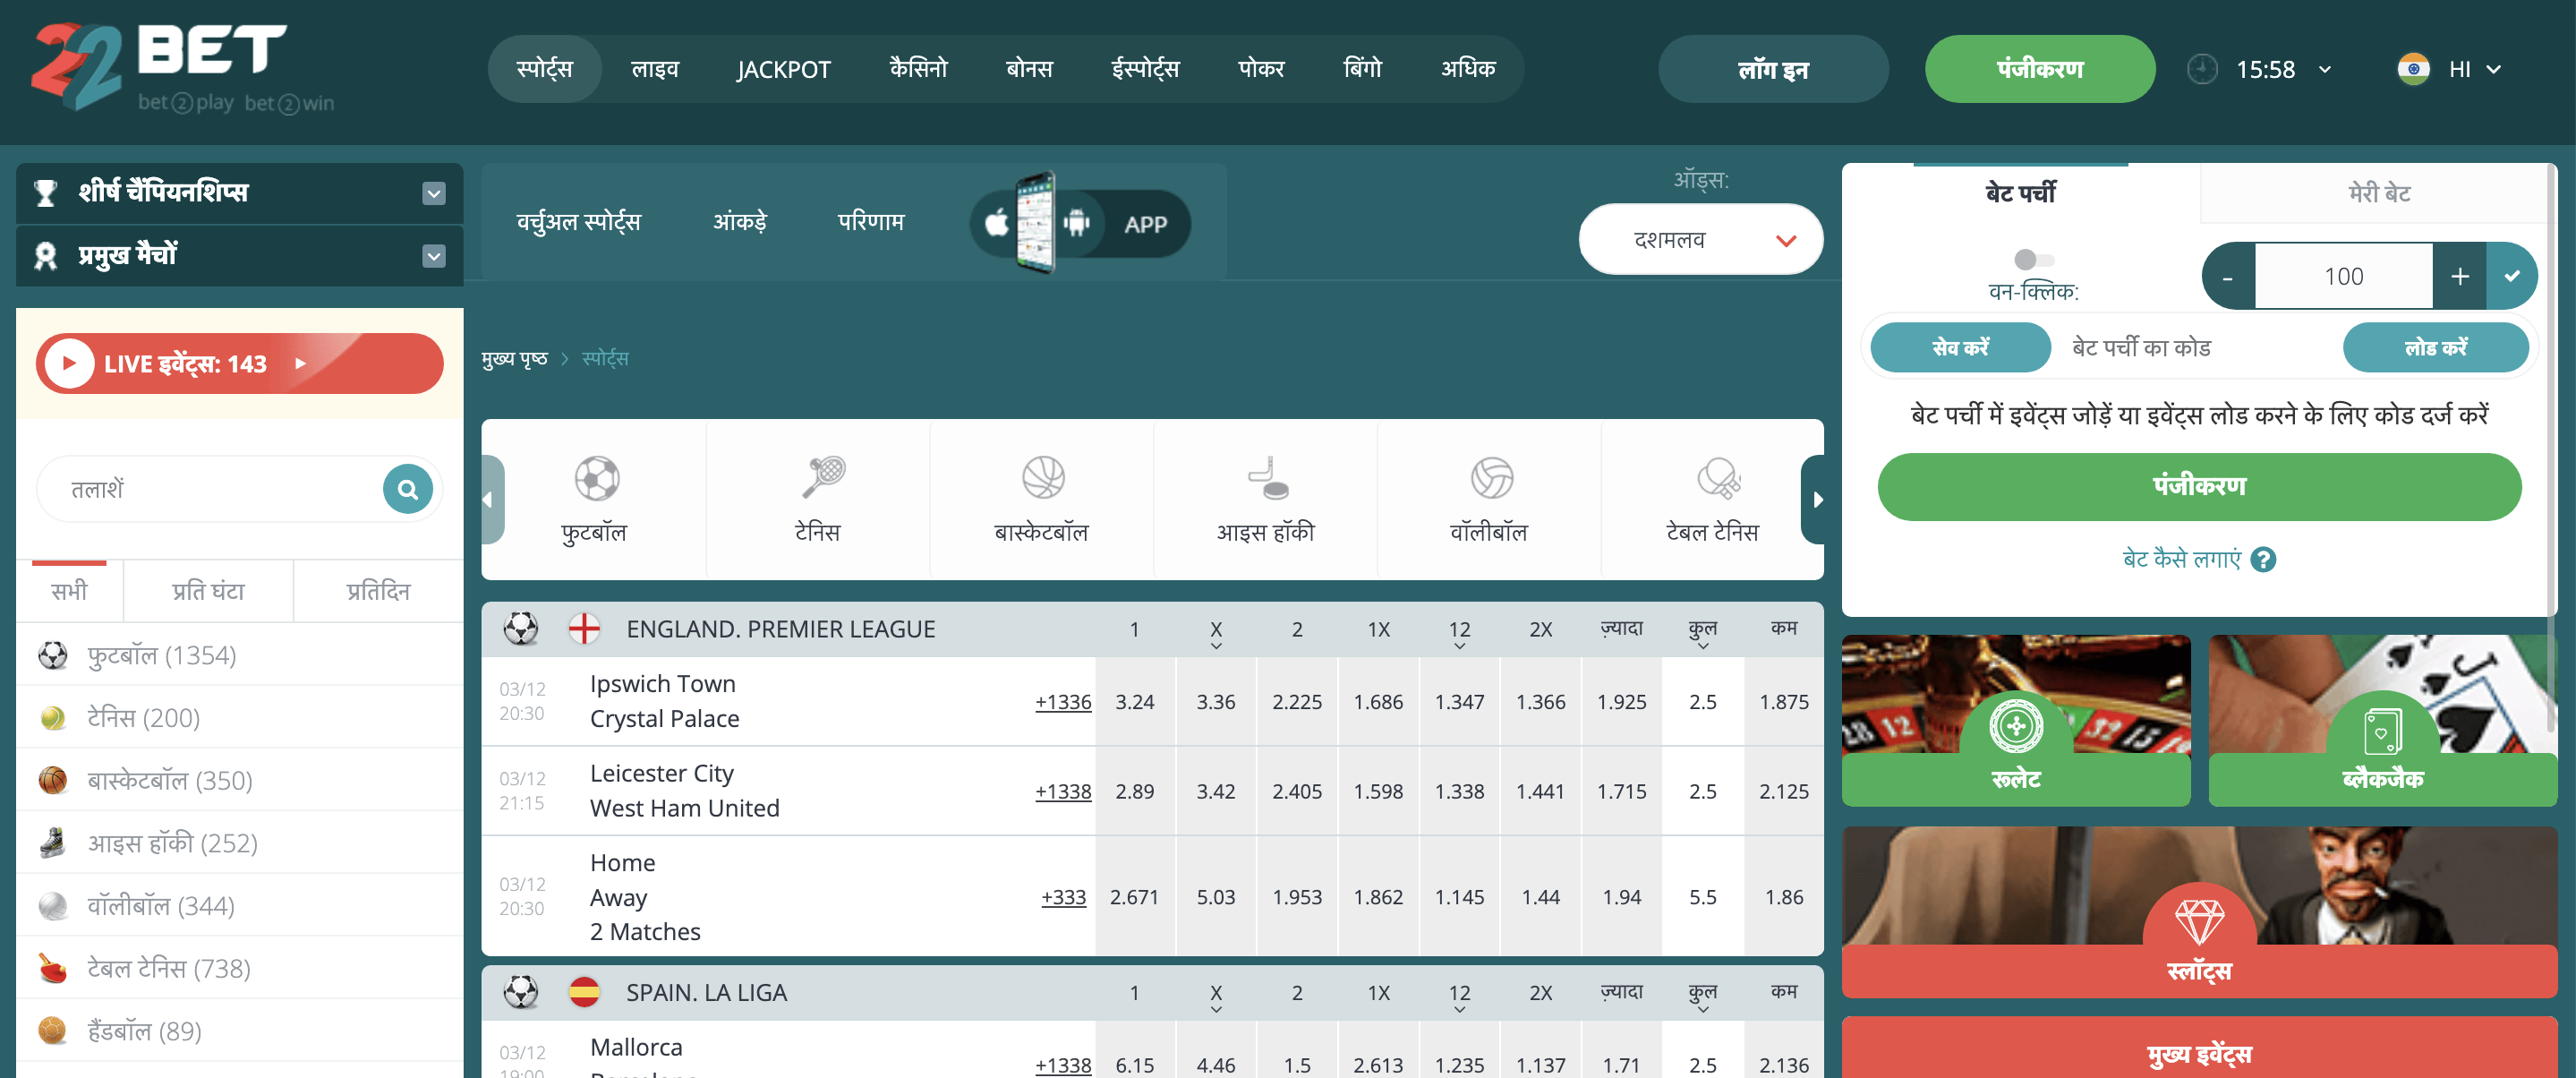Select odds 3.24 for Ipswich Town win
This screenshot has width=2576, height=1078.
coord(1134,701)
